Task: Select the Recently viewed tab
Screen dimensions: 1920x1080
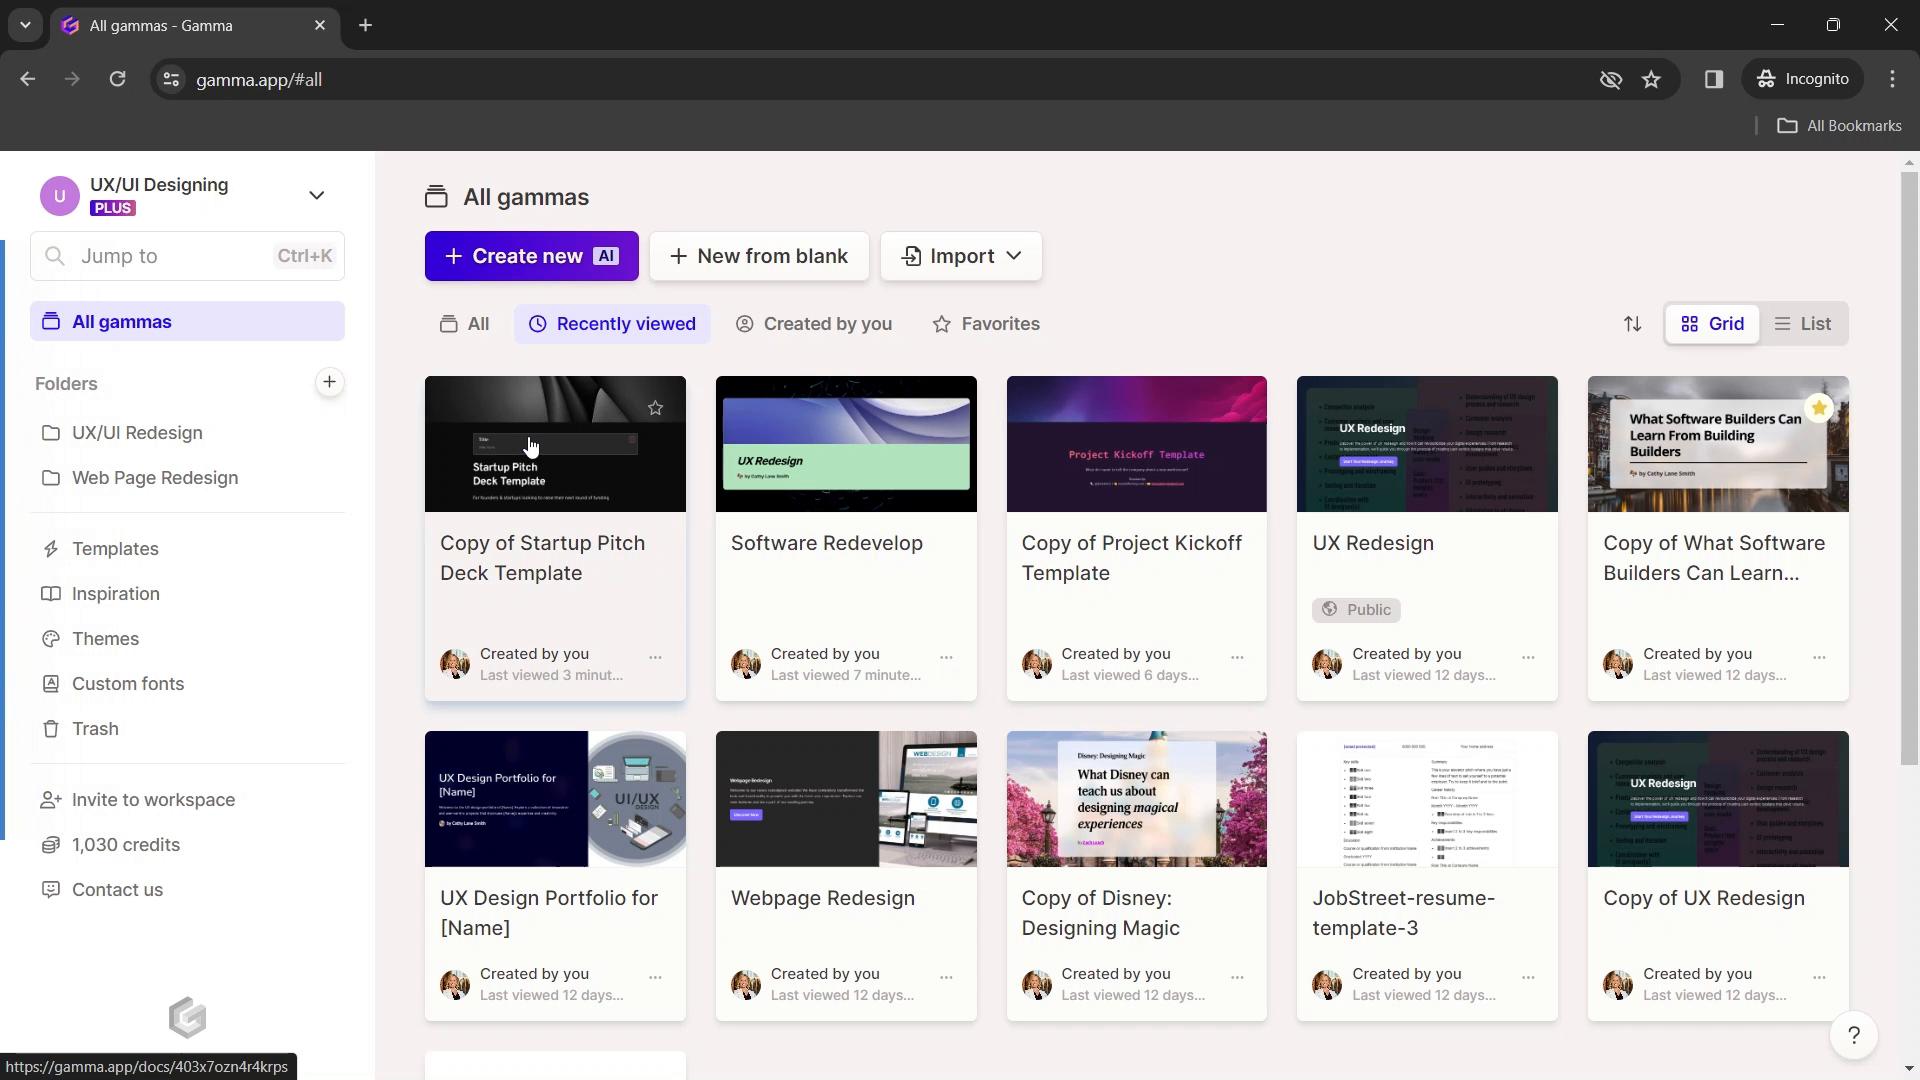Action: click(x=612, y=323)
